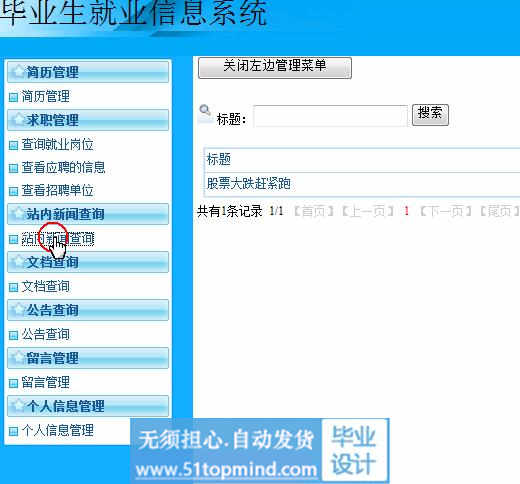This screenshot has width=520, height=484.
Task: Expand the 求职管理 section header
Action: [x=88, y=120]
